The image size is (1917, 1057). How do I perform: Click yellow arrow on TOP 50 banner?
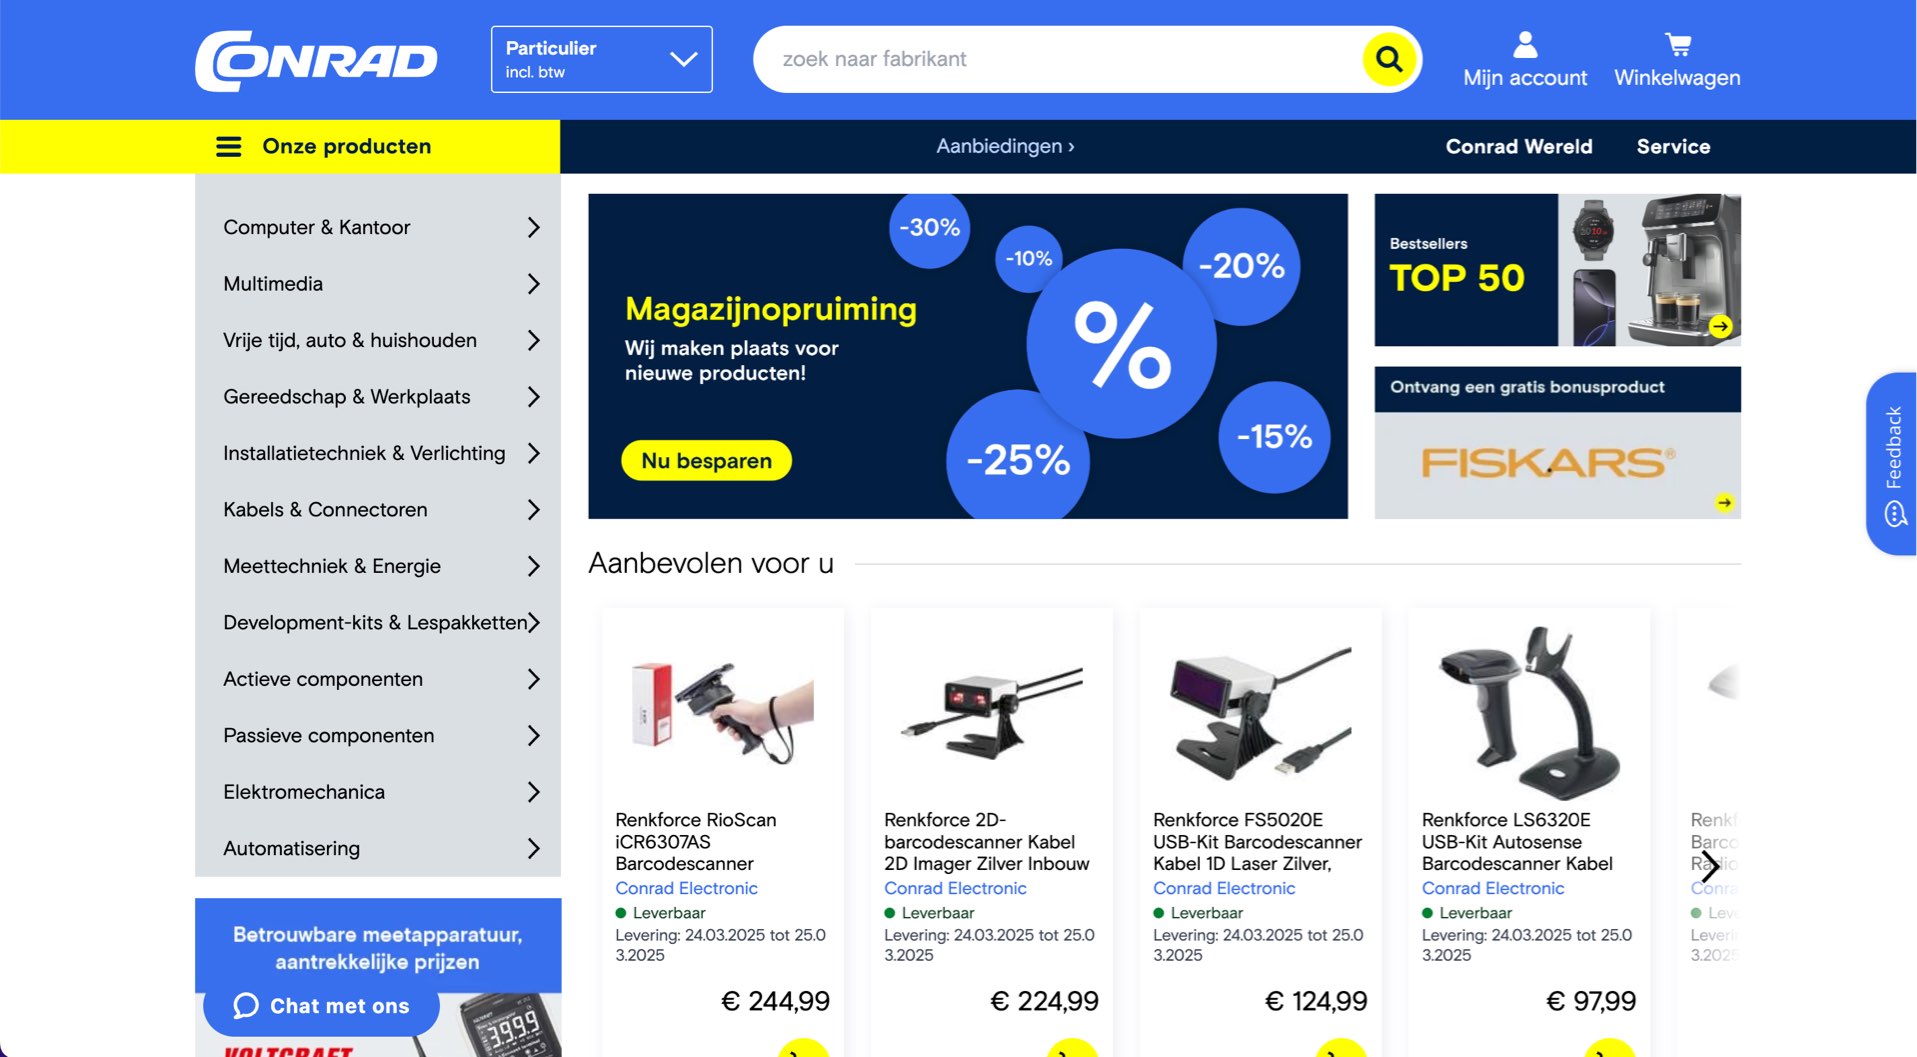[x=1720, y=326]
